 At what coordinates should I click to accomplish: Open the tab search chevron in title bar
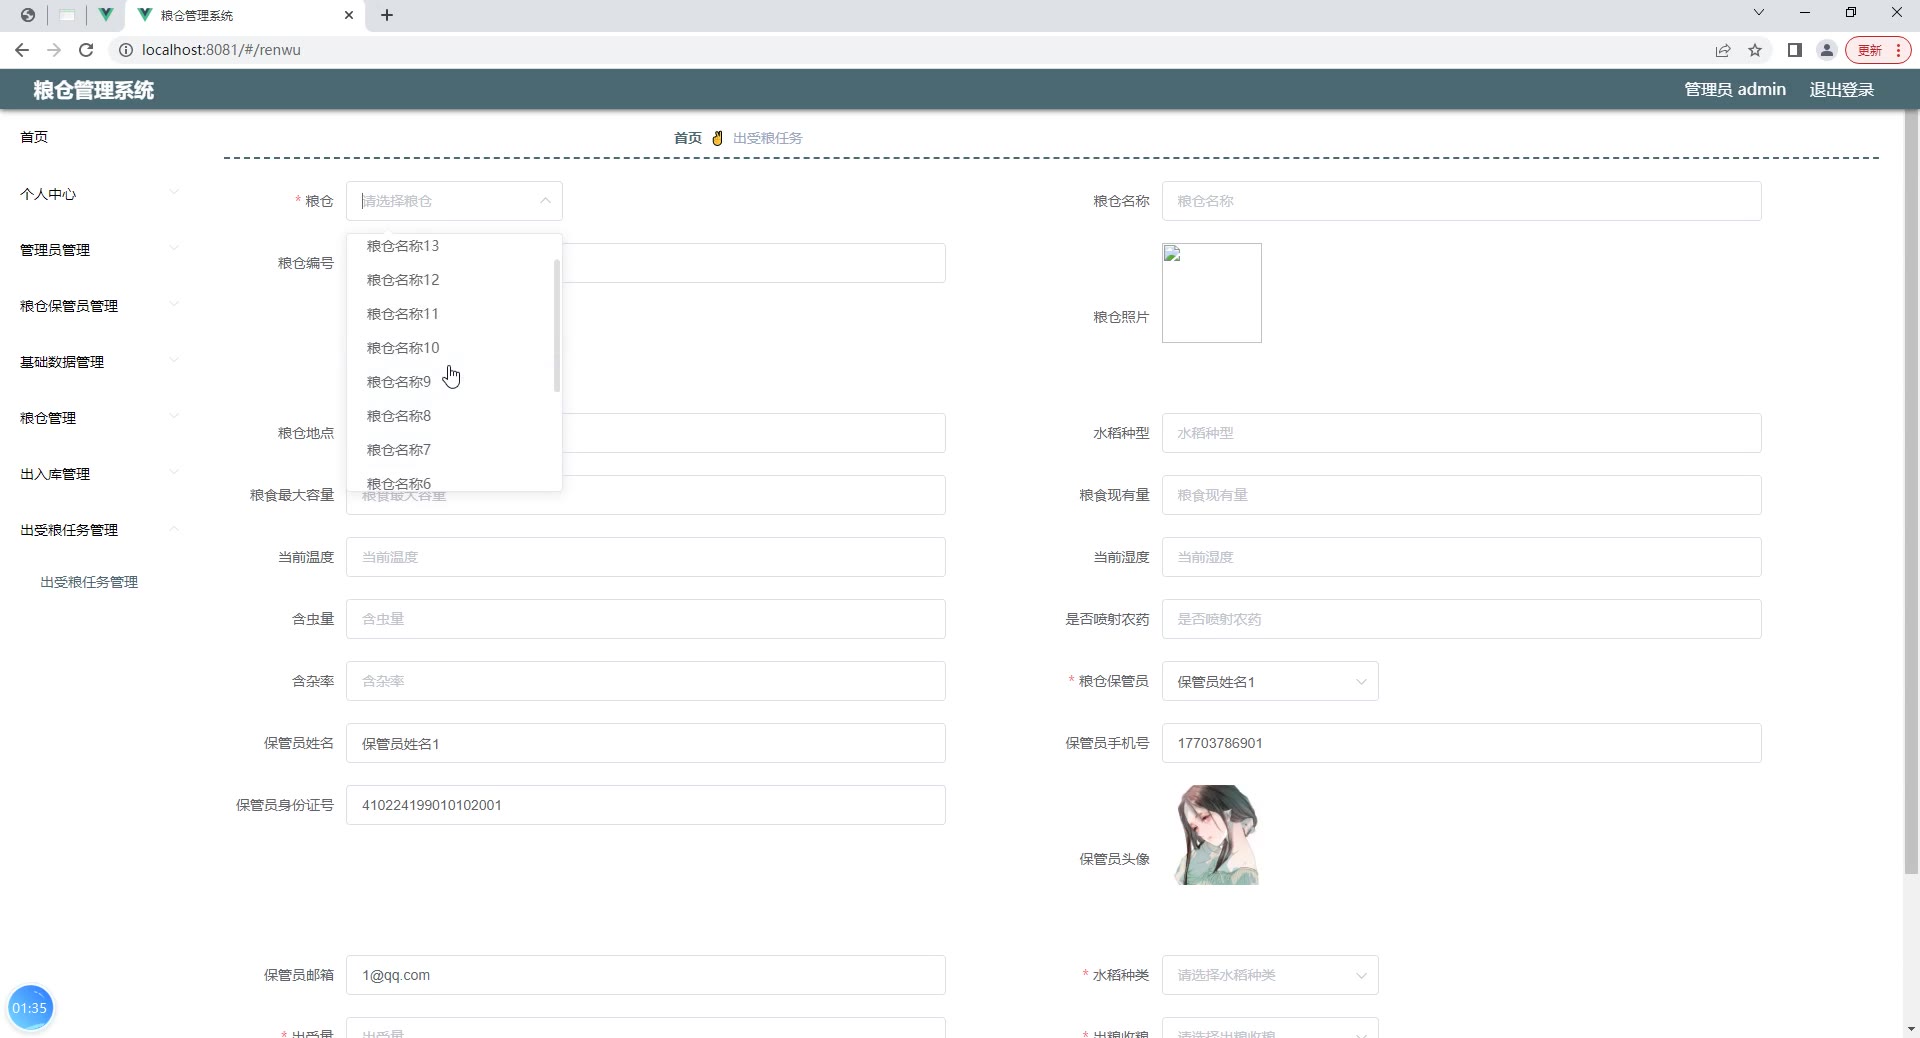click(x=1759, y=13)
